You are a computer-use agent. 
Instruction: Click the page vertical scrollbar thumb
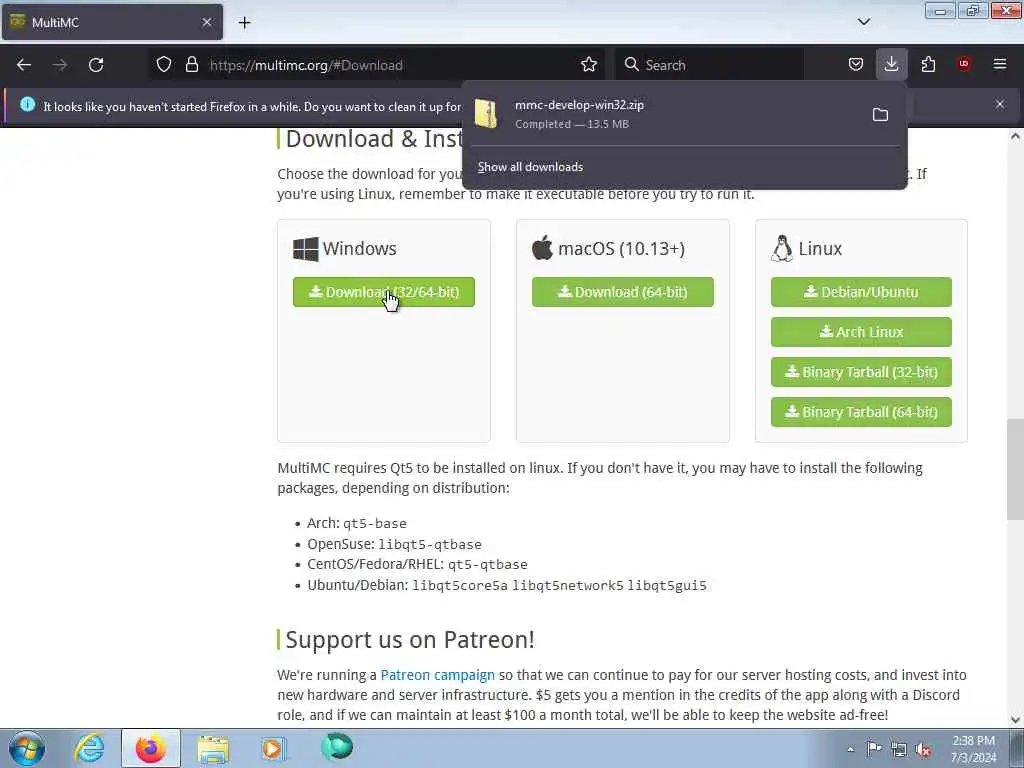pyautogui.click(x=1015, y=469)
